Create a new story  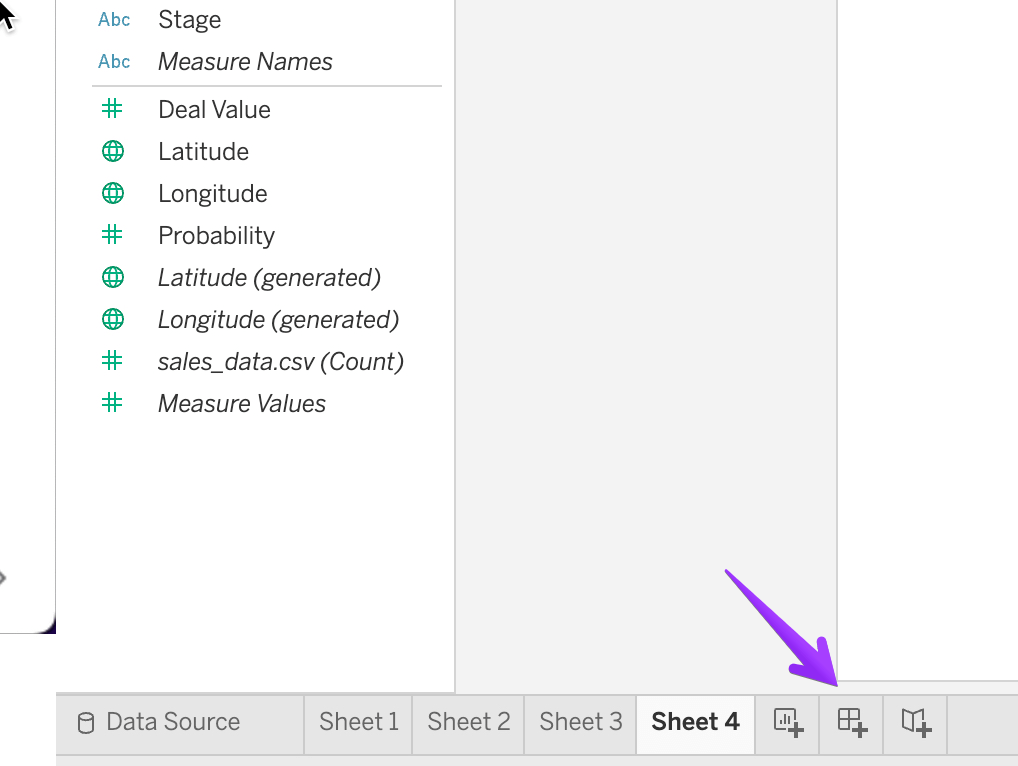click(x=914, y=722)
